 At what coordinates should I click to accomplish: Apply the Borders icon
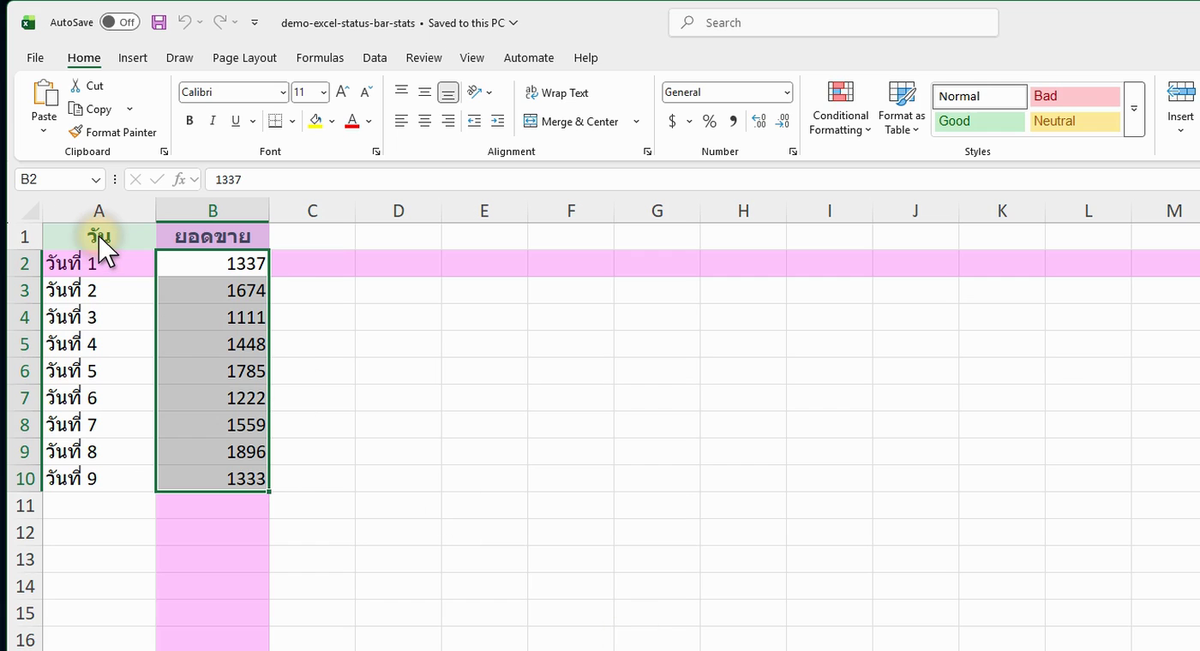point(275,121)
